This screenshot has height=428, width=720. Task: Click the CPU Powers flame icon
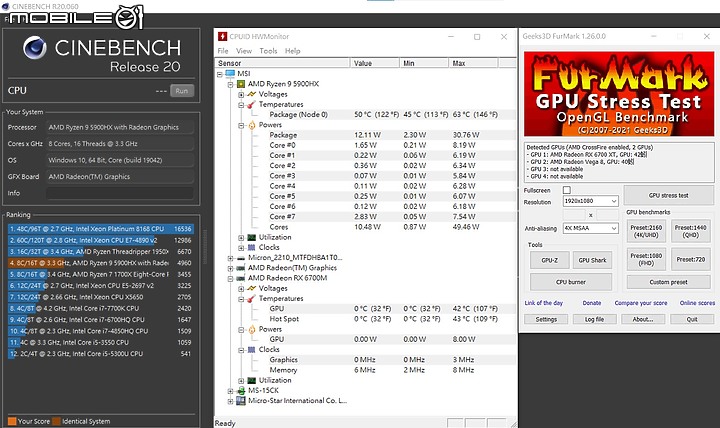pos(252,125)
